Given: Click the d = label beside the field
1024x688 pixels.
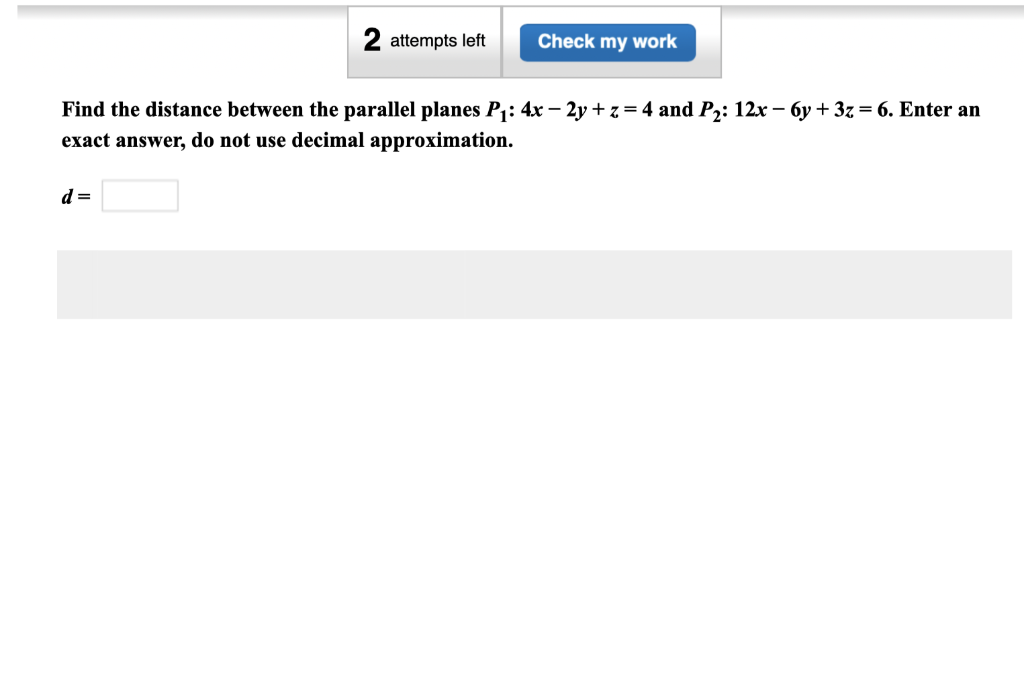Looking at the screenshot, I should click(x=76, y=195).
